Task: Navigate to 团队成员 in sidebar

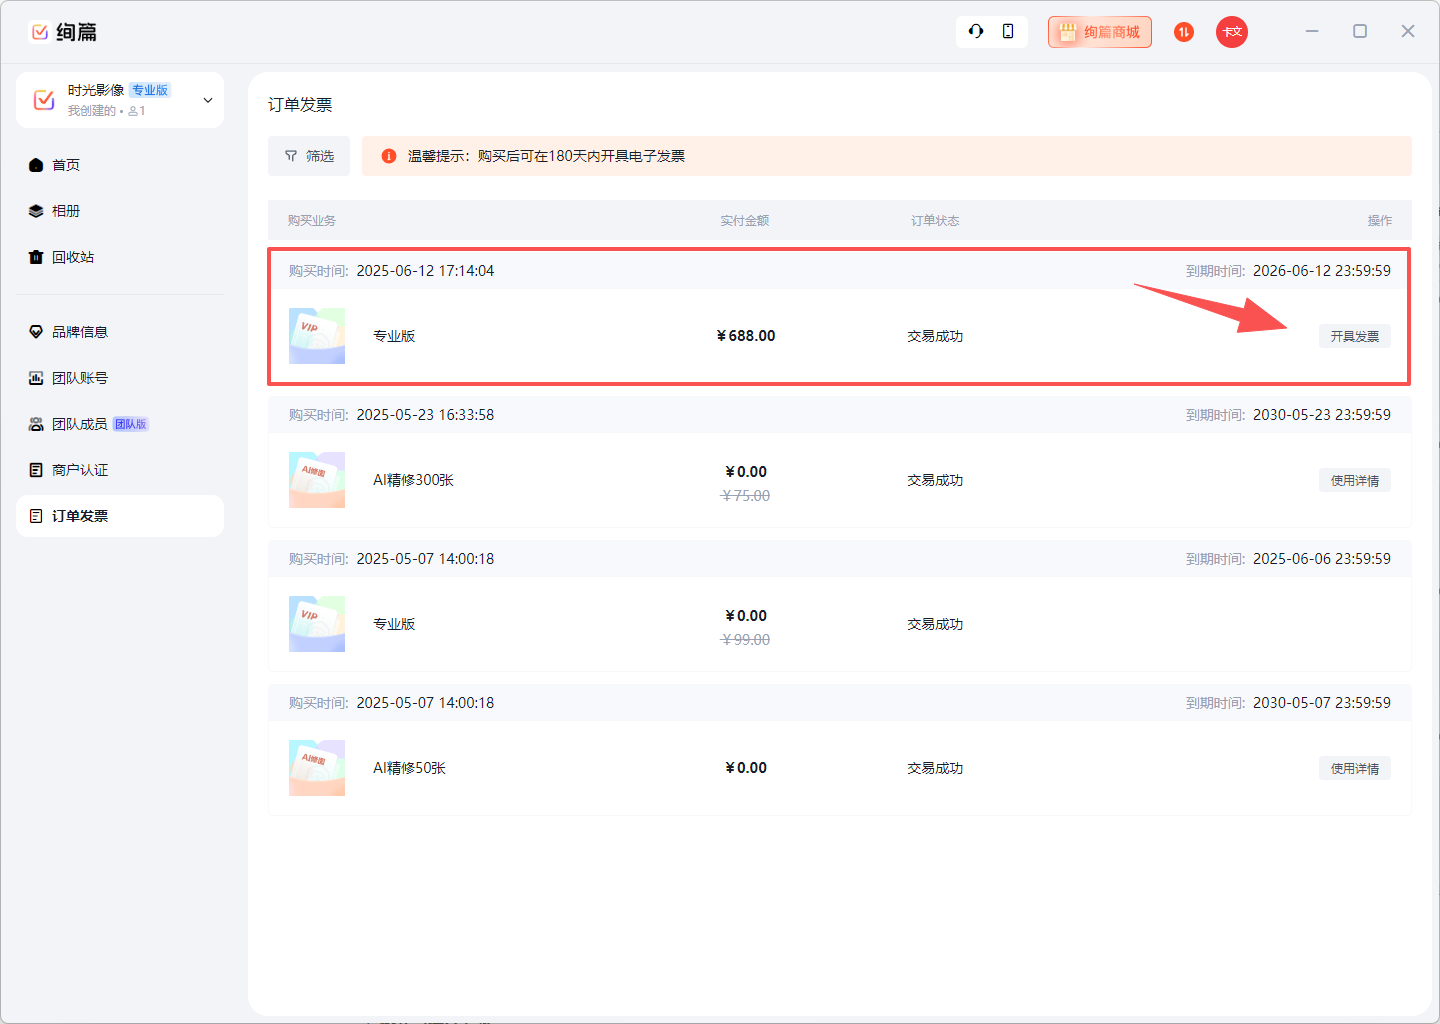Action: click(79, 424)
